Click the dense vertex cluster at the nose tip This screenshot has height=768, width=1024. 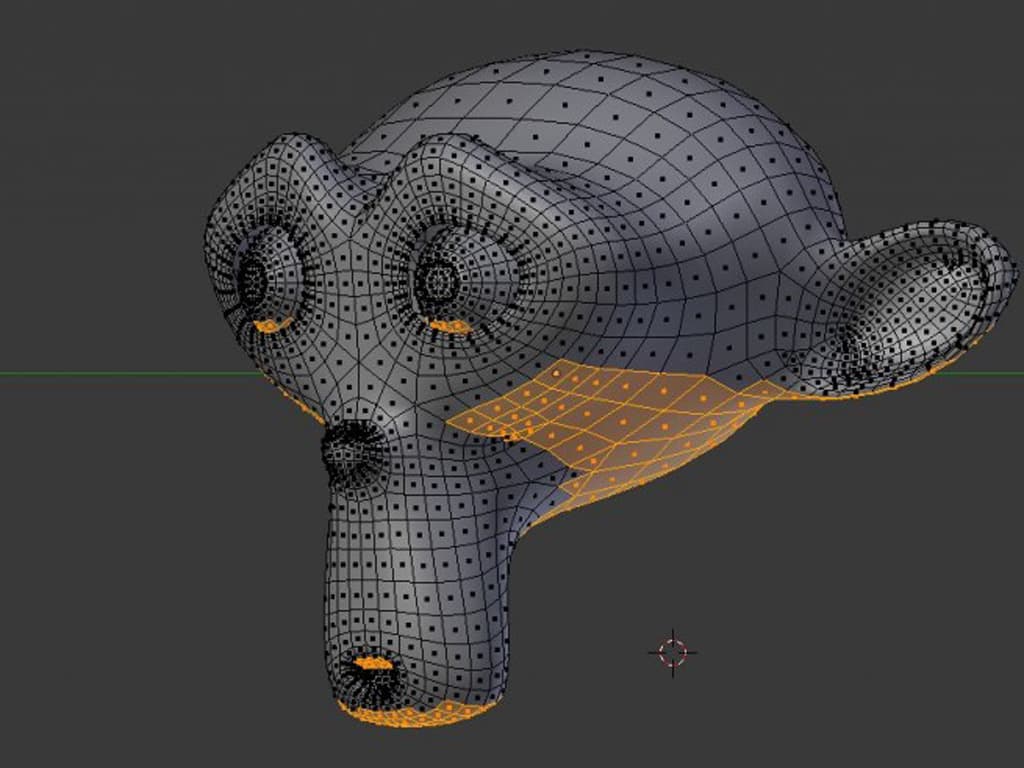[x=353, y=449]
